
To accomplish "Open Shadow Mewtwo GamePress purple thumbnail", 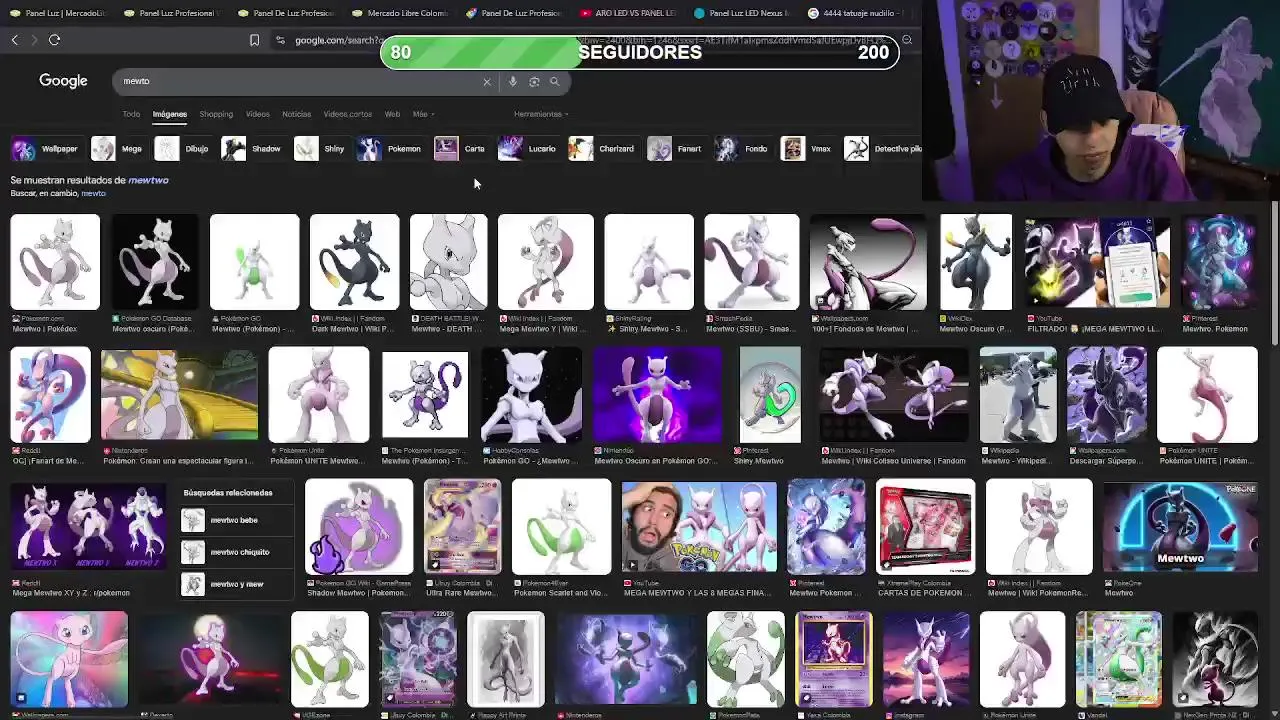I will coord(359,527).
